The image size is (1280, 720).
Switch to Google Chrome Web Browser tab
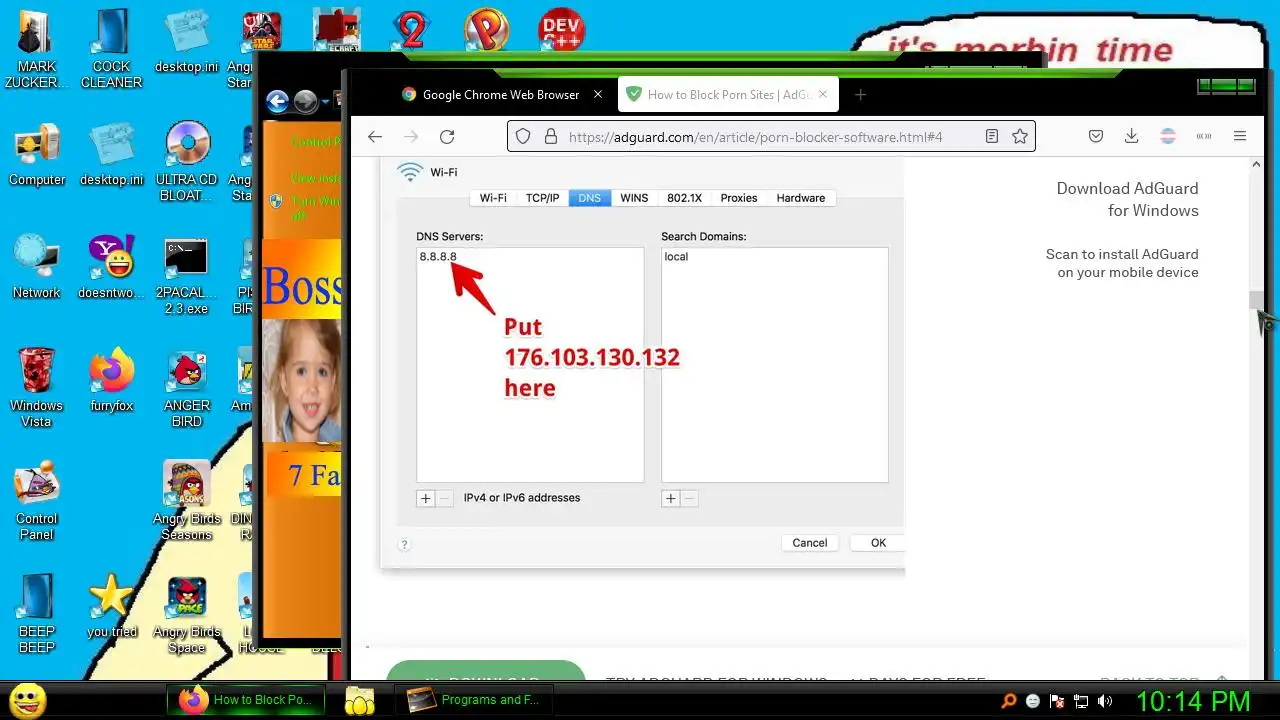point(500,95)
